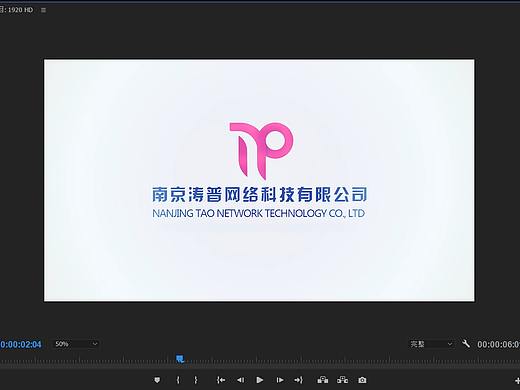Image resolution: width=520 pixels, height=390 pixels.
Task: Click the blue playhead on time ruler
Action: (x=180, y=359)
